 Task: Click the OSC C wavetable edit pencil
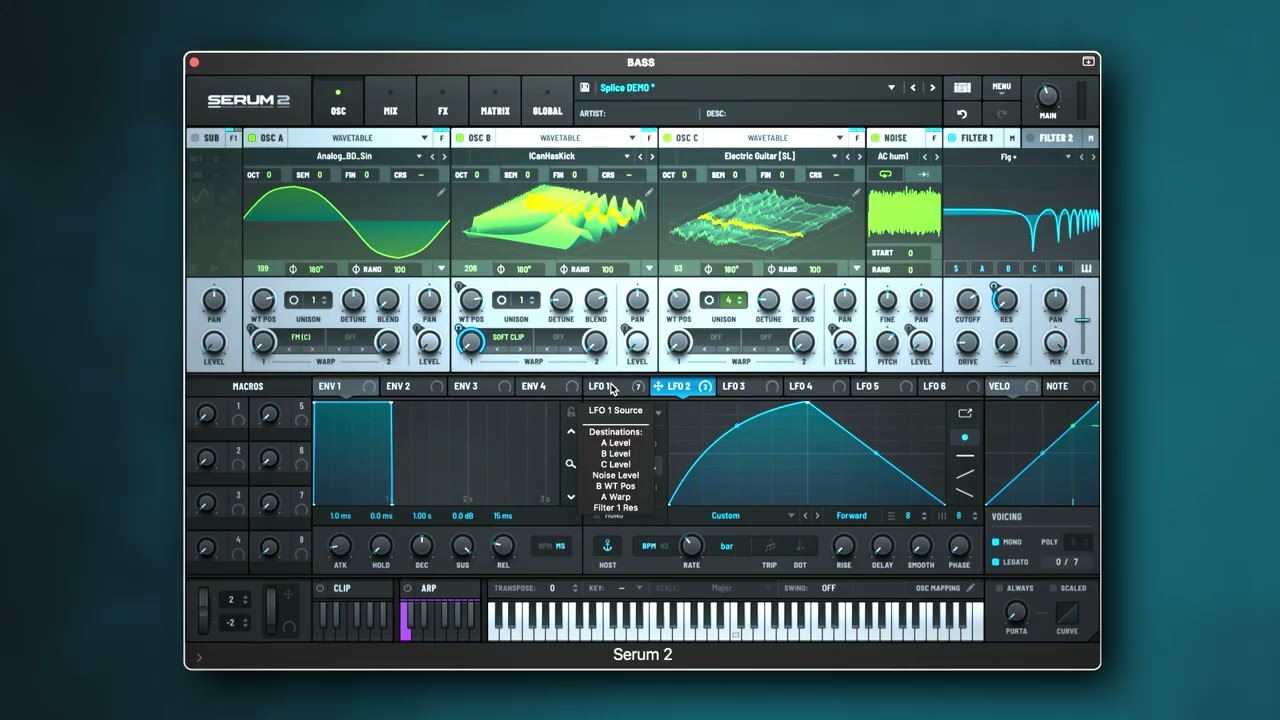(856, 193)
